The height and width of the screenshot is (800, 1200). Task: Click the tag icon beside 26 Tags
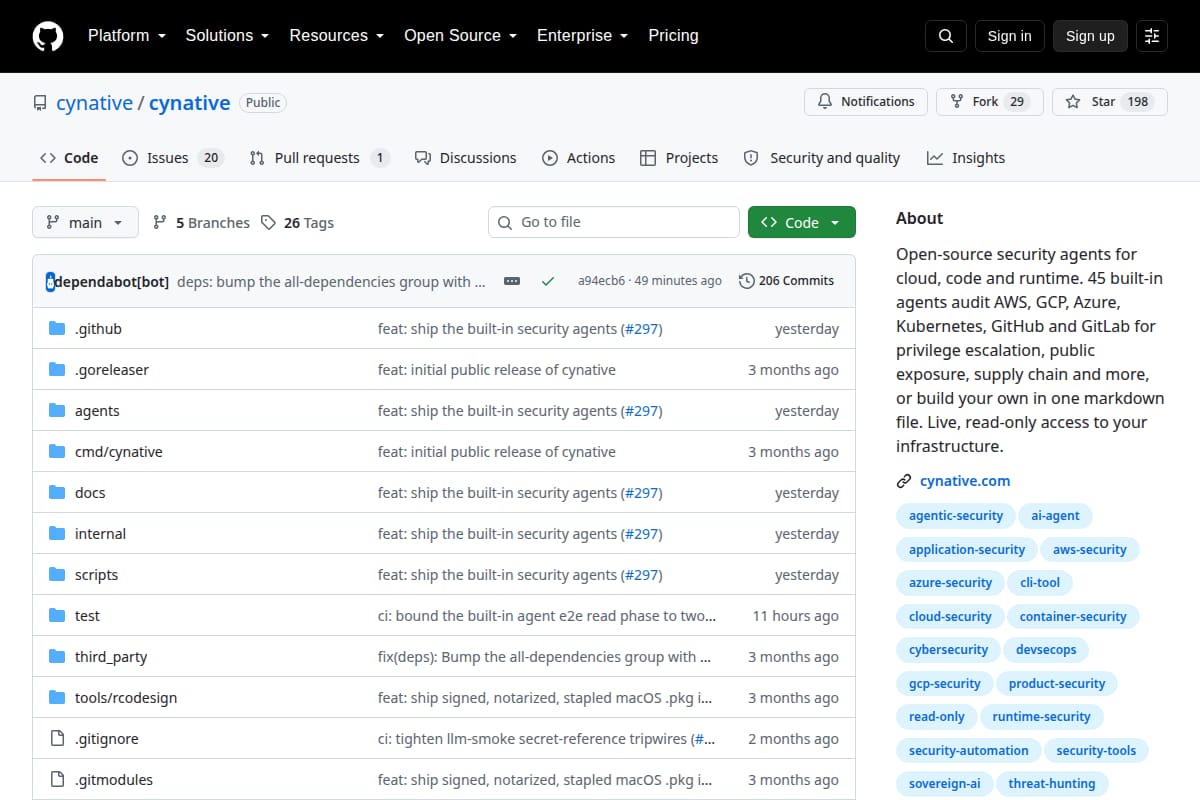point(268,223)
